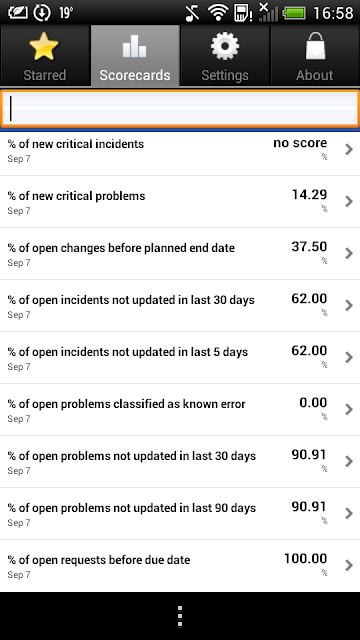
Task: Open the Starred tab star icon
Action: 44,46
